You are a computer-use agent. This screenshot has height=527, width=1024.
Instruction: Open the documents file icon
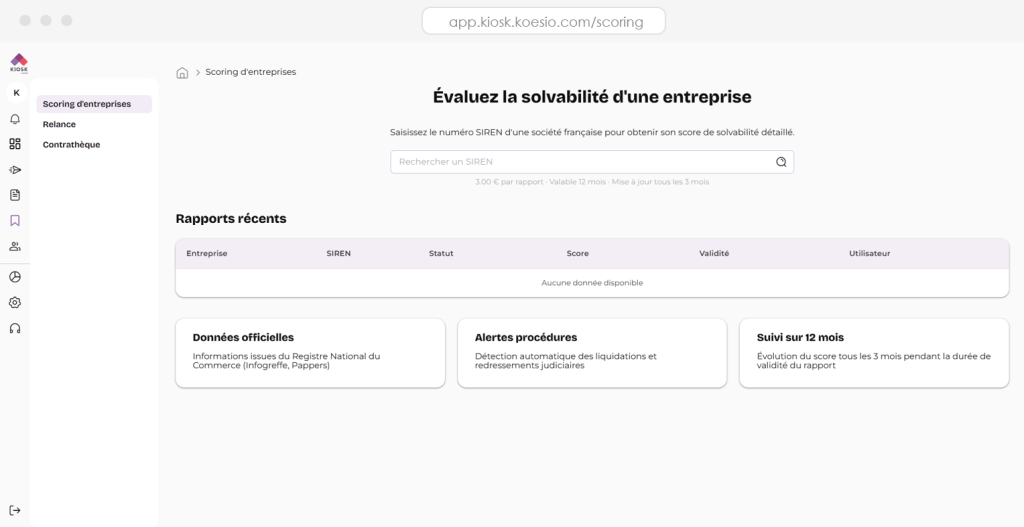pos(15,195)
